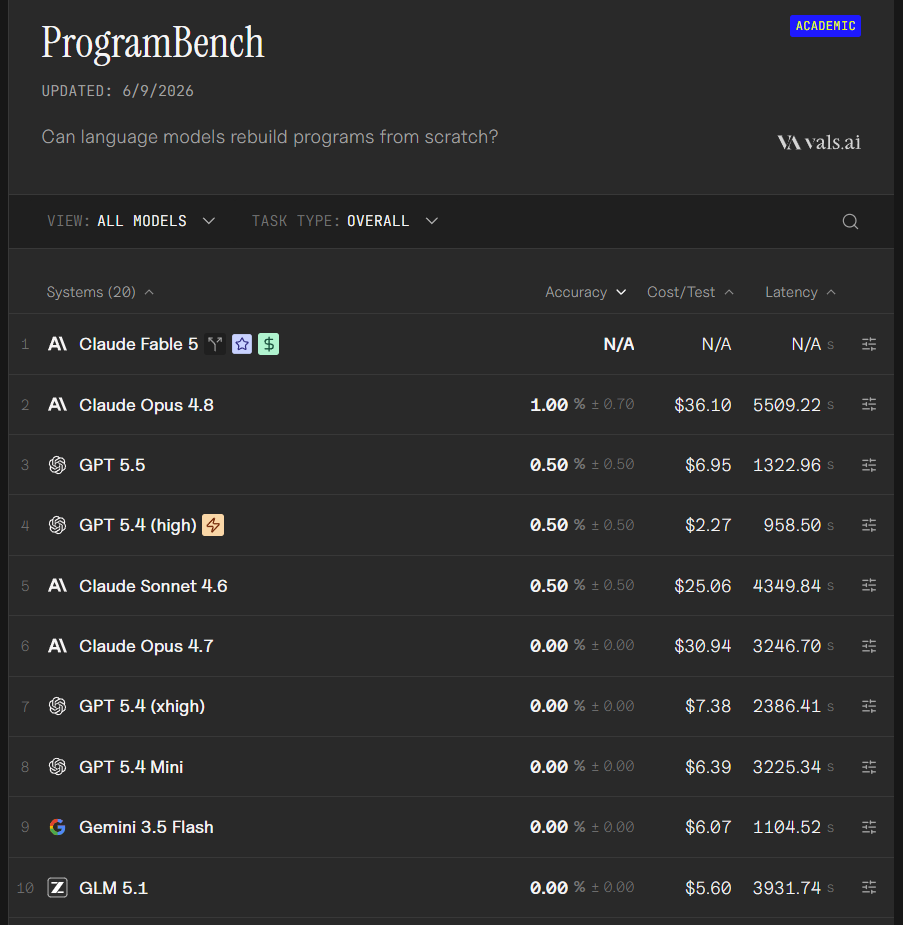Viewport: 903px width, 925px height.
Task: Open the GPT 5.4 Mini model link
Action: point(132,767)
